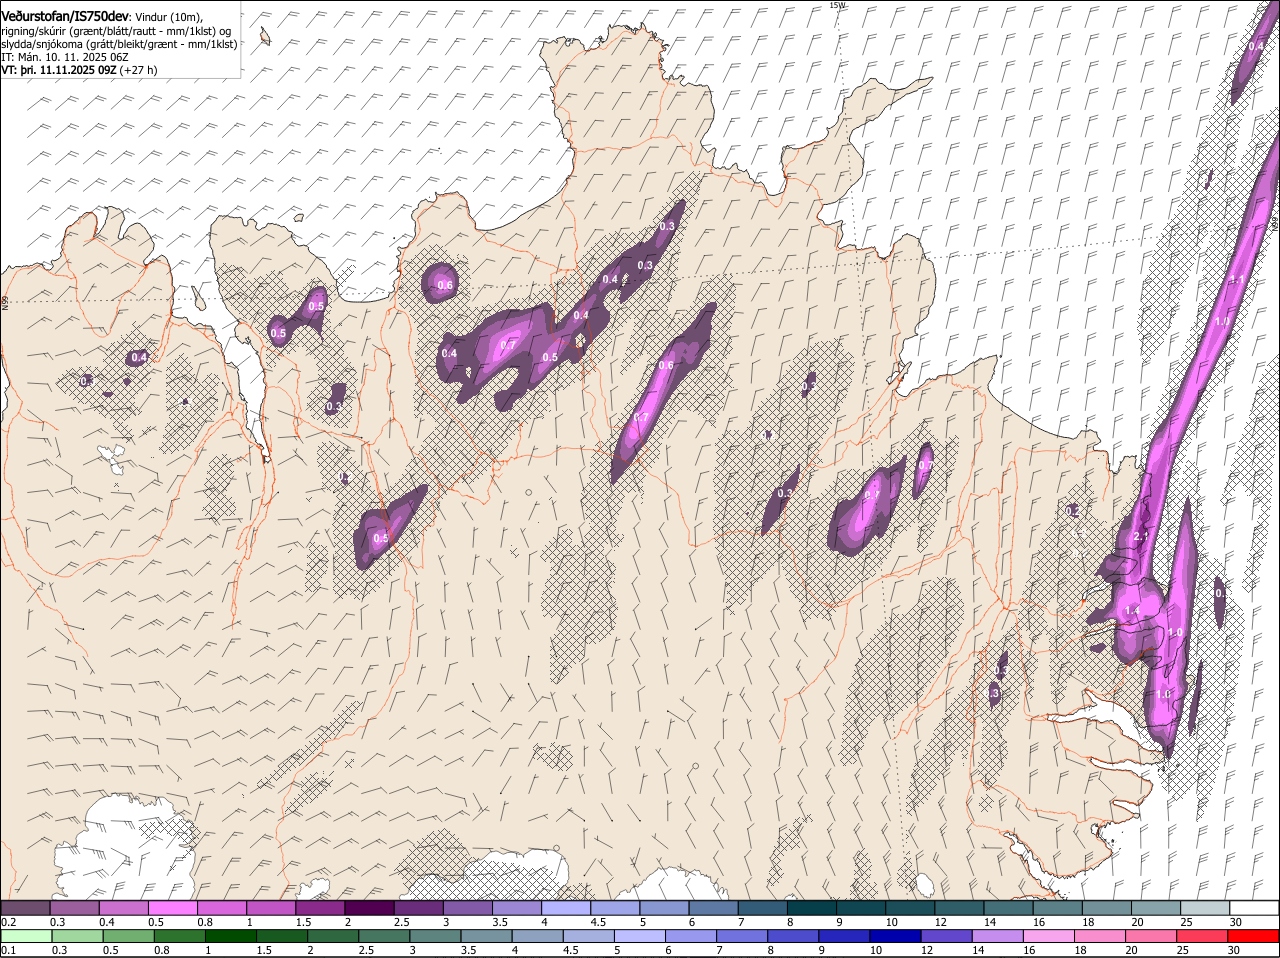1280x958 pixels.
Task: Click upper legend swatch between 0.2 and 0.3
Action: click(25, 907)
